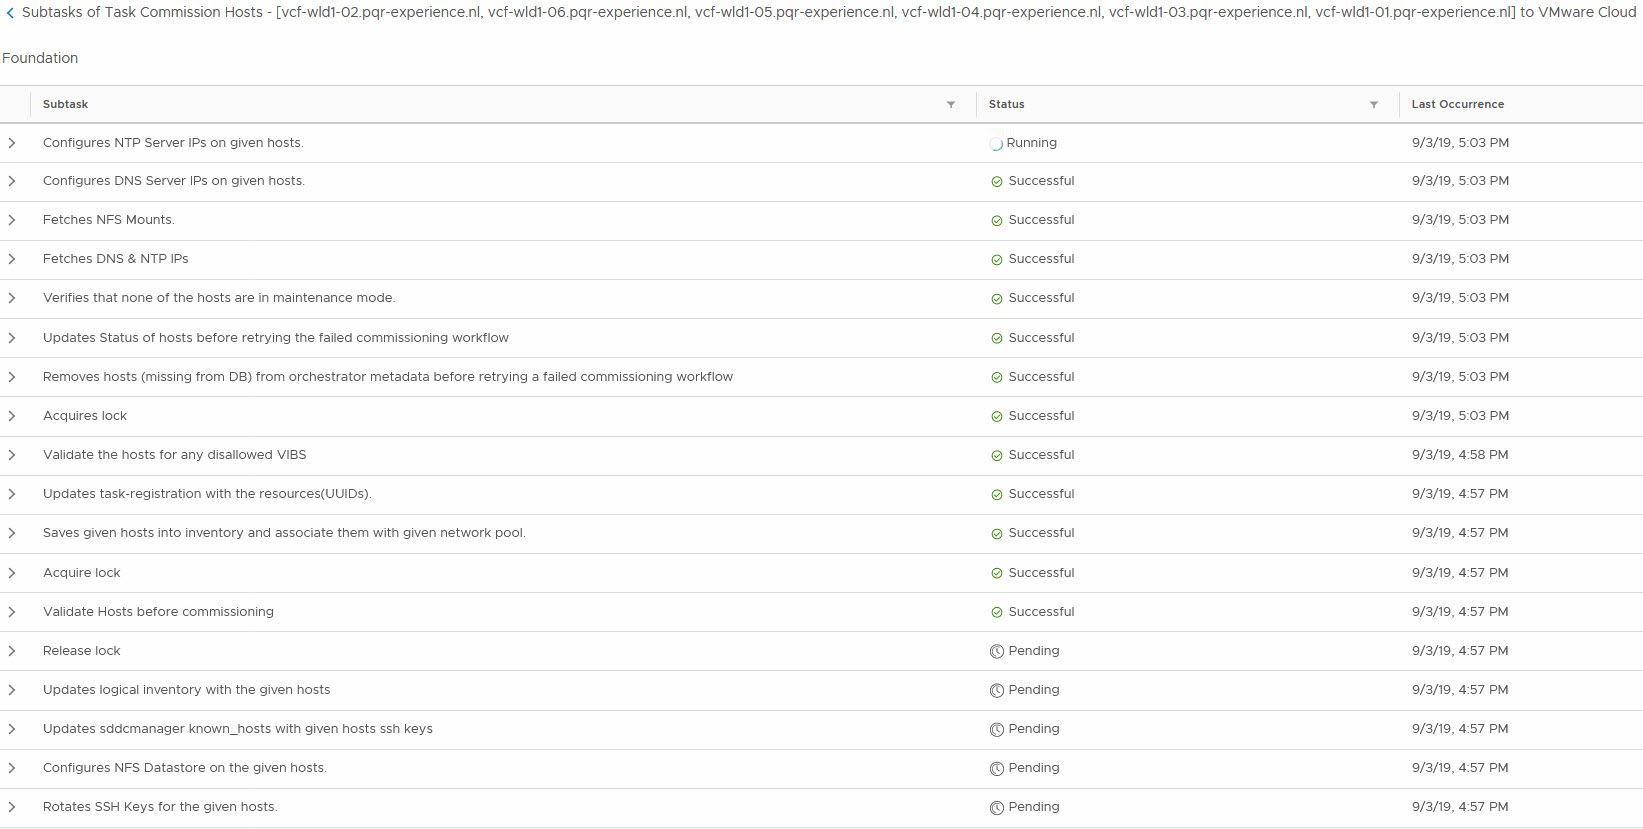Sort by the Subtask column header
Screen dimensions: 1643x829
66,104
